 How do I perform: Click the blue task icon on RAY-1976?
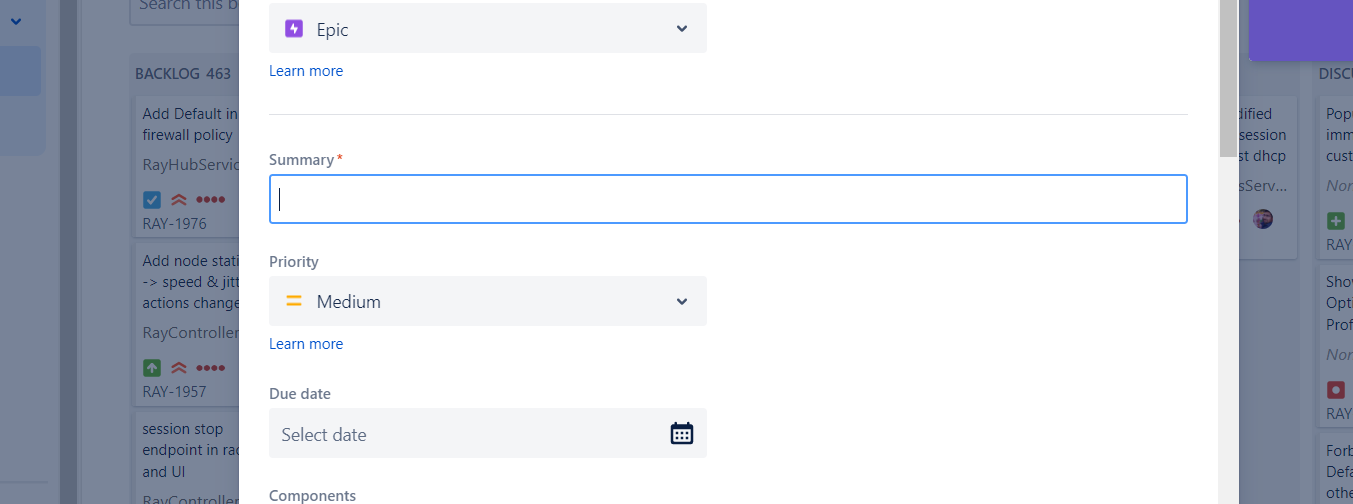coord(152,200)
